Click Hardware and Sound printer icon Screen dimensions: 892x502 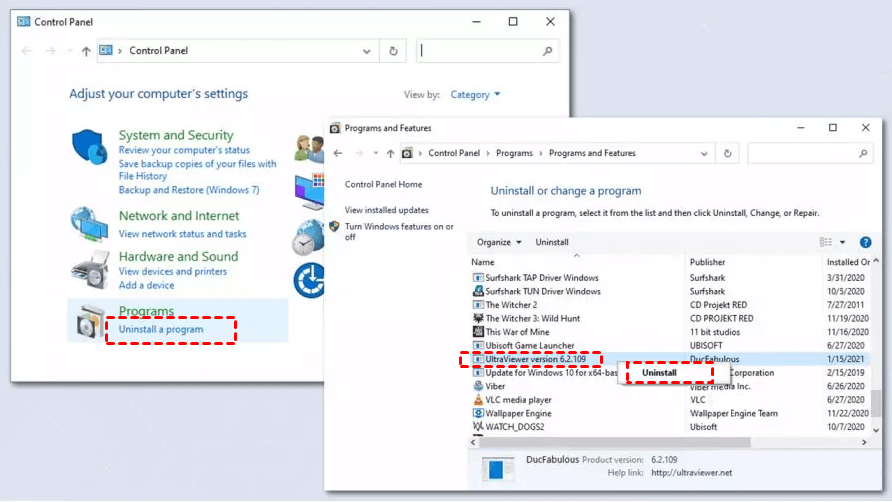tap(90, 269)
